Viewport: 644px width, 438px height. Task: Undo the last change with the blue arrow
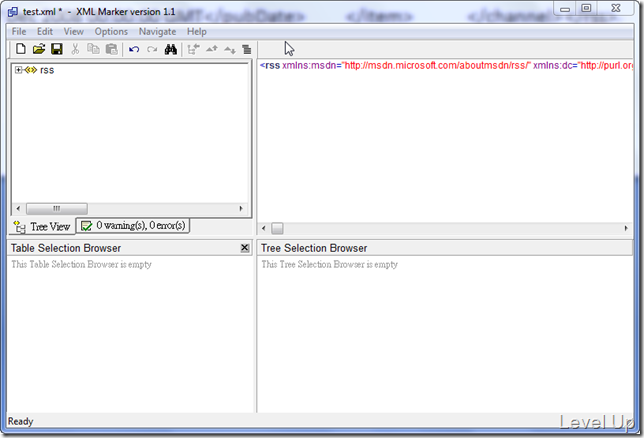(134, 50)
